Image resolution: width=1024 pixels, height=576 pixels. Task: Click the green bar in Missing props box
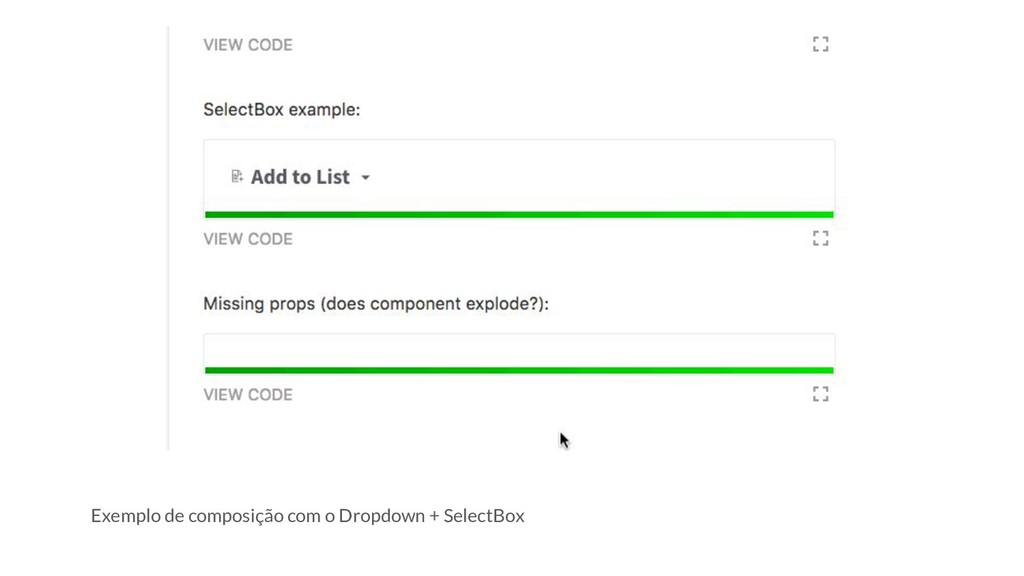click(x=519, y=370)
